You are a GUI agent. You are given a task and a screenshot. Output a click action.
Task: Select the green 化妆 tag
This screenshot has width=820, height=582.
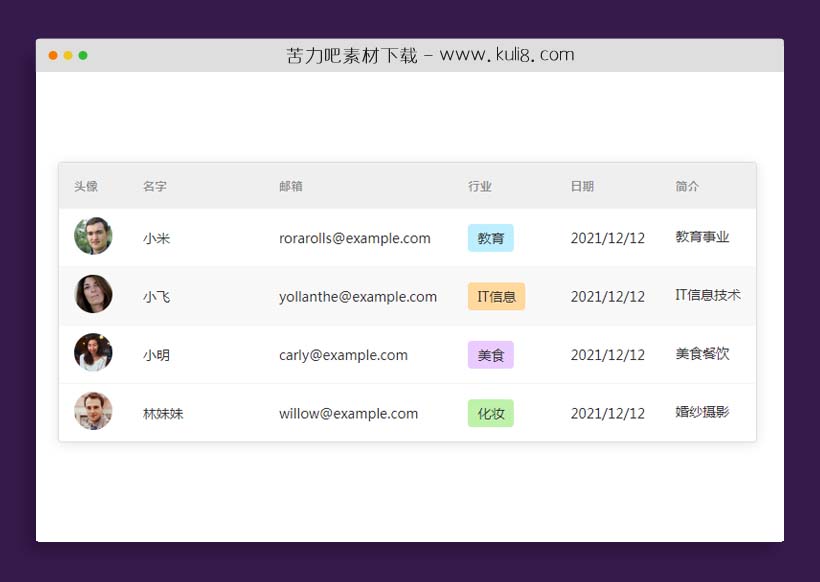point(489,412)
